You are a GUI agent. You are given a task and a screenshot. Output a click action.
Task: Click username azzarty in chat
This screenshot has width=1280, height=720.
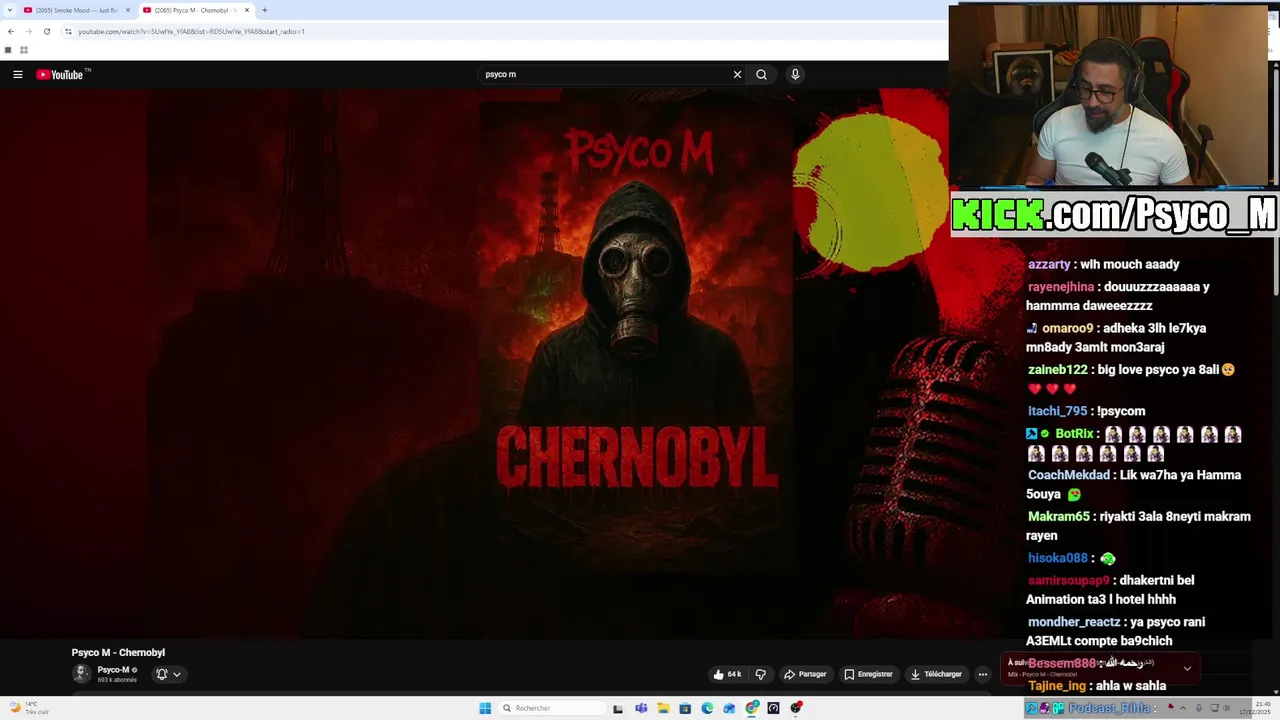pos(1049,264)
